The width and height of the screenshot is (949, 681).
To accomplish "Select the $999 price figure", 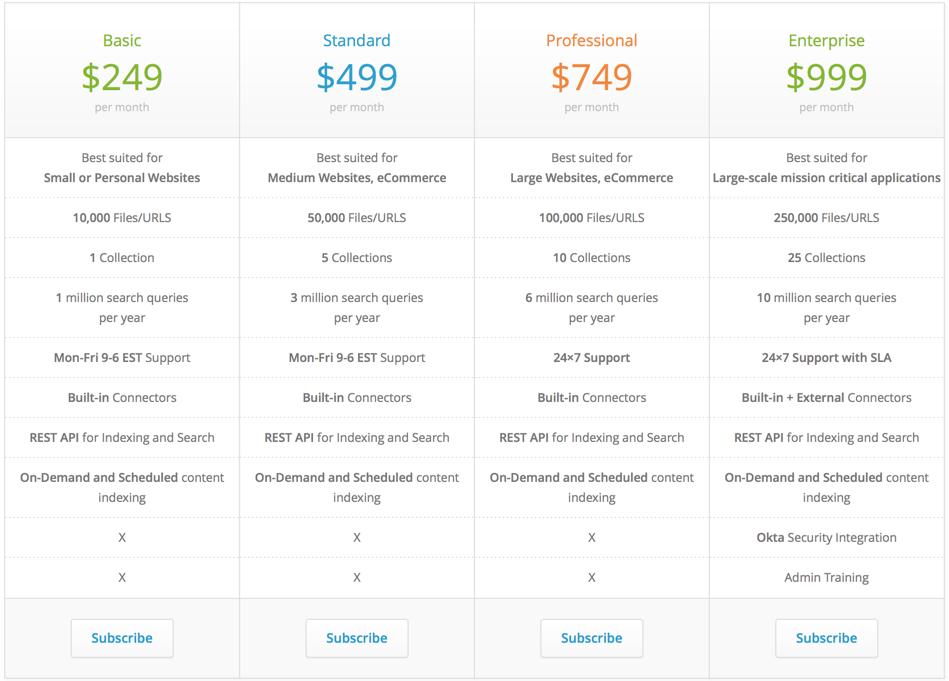I will pyautogui.click(x=826, y=77).
